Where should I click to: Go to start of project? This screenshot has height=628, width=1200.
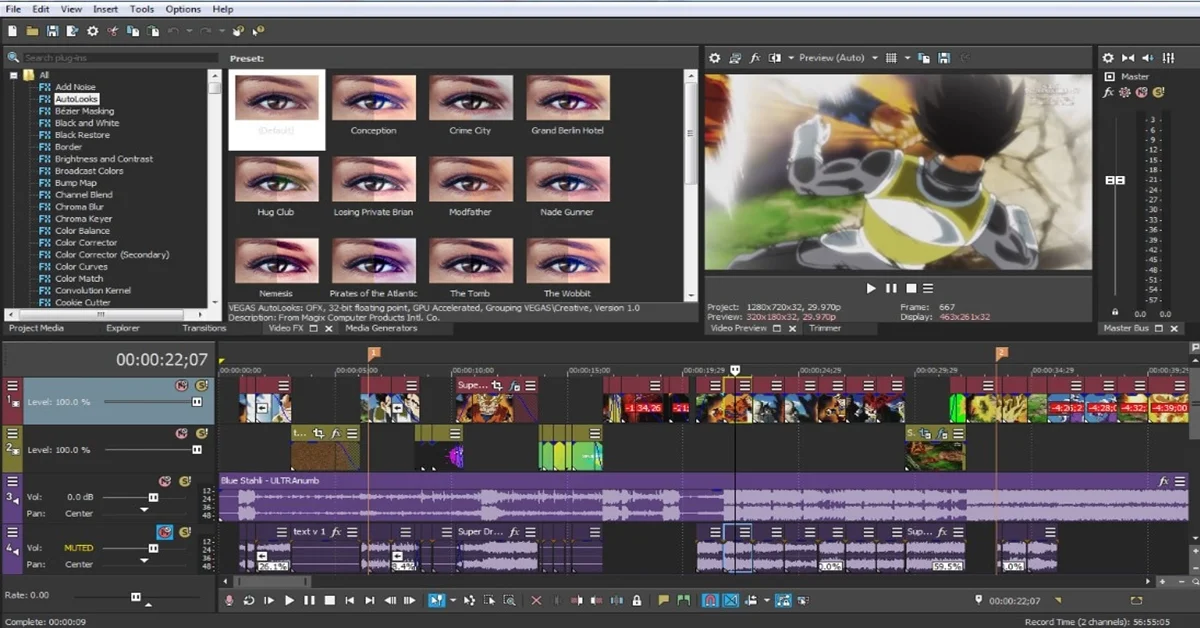pyautogui.click(x=349, y=600)
